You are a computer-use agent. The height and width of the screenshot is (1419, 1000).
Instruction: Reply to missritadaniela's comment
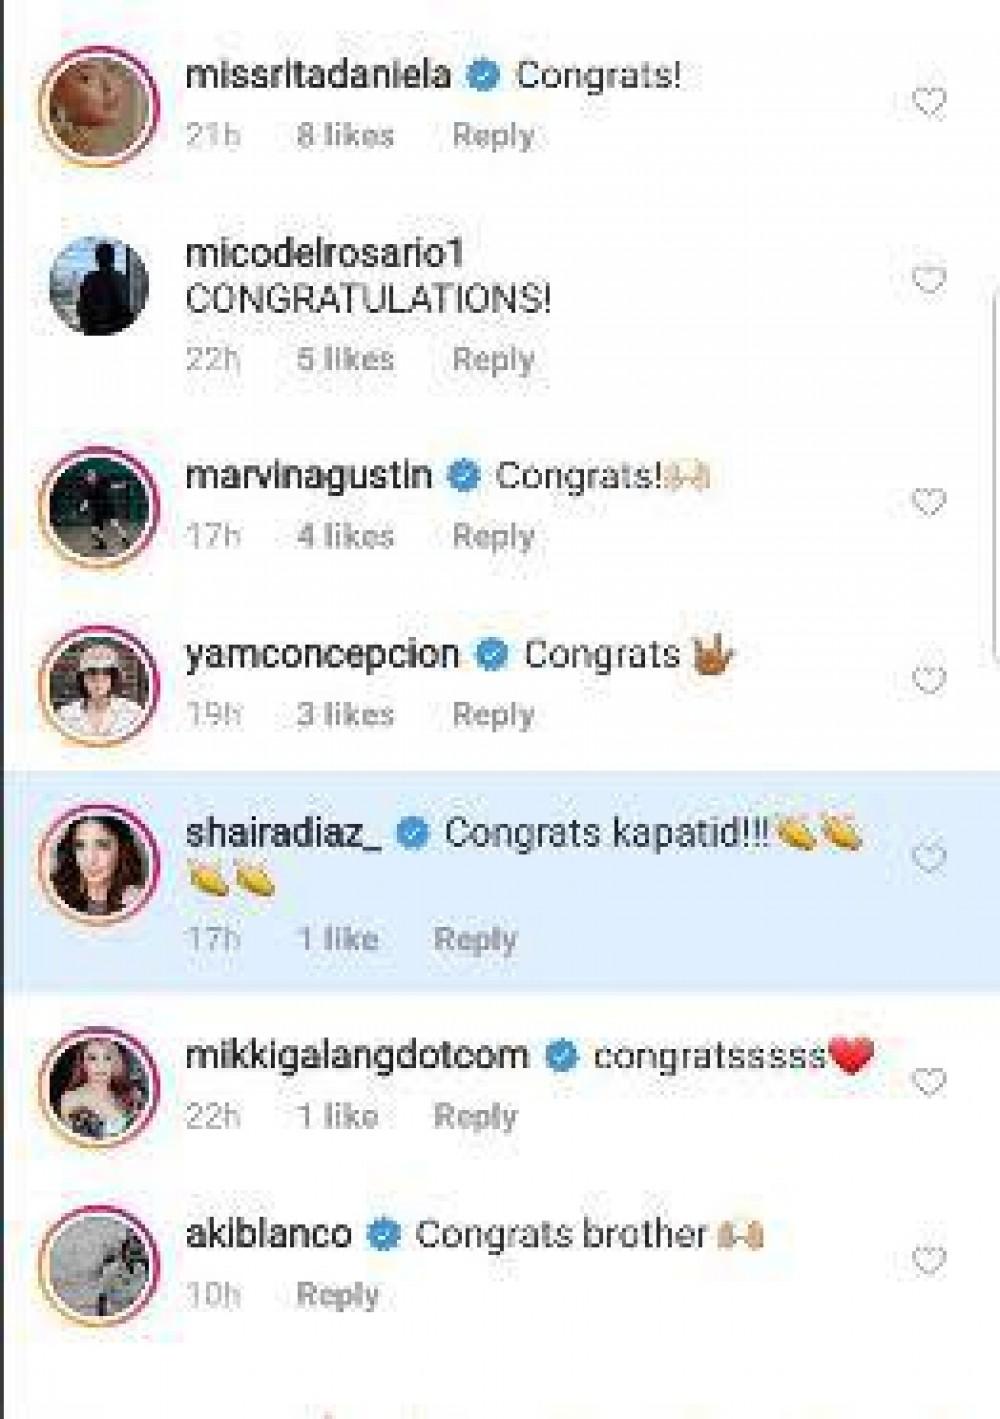pyautogui.click(x=493, y=135)
